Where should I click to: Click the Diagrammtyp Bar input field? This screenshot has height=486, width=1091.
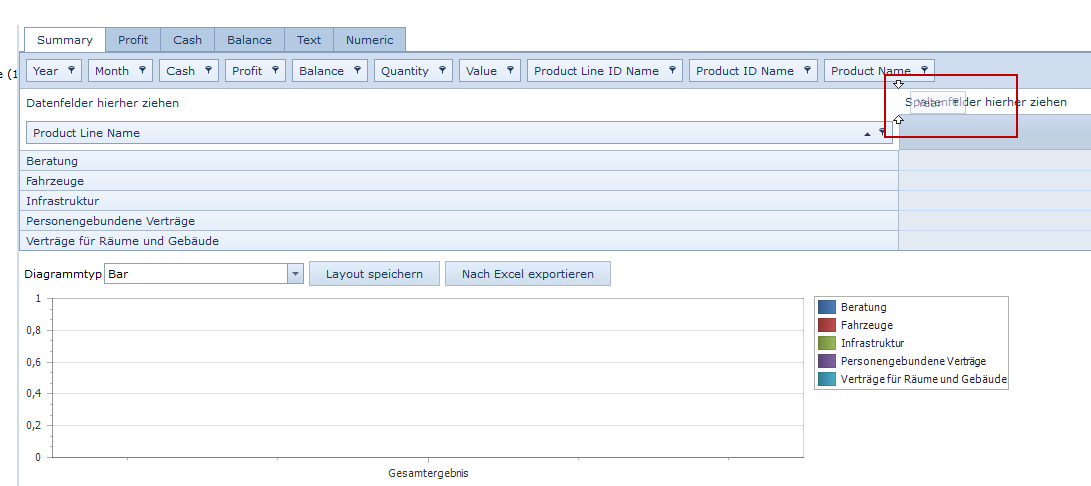(195, 274)
